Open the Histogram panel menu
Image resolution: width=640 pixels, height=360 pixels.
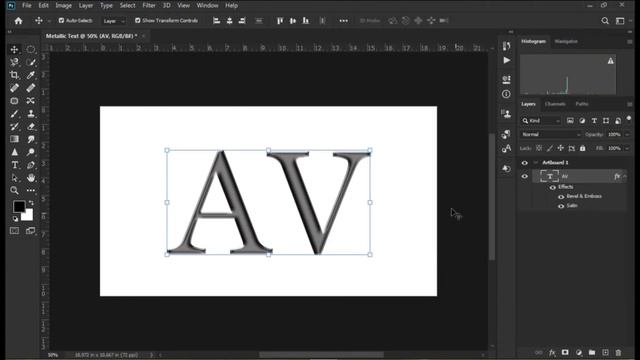pos(629,42)
